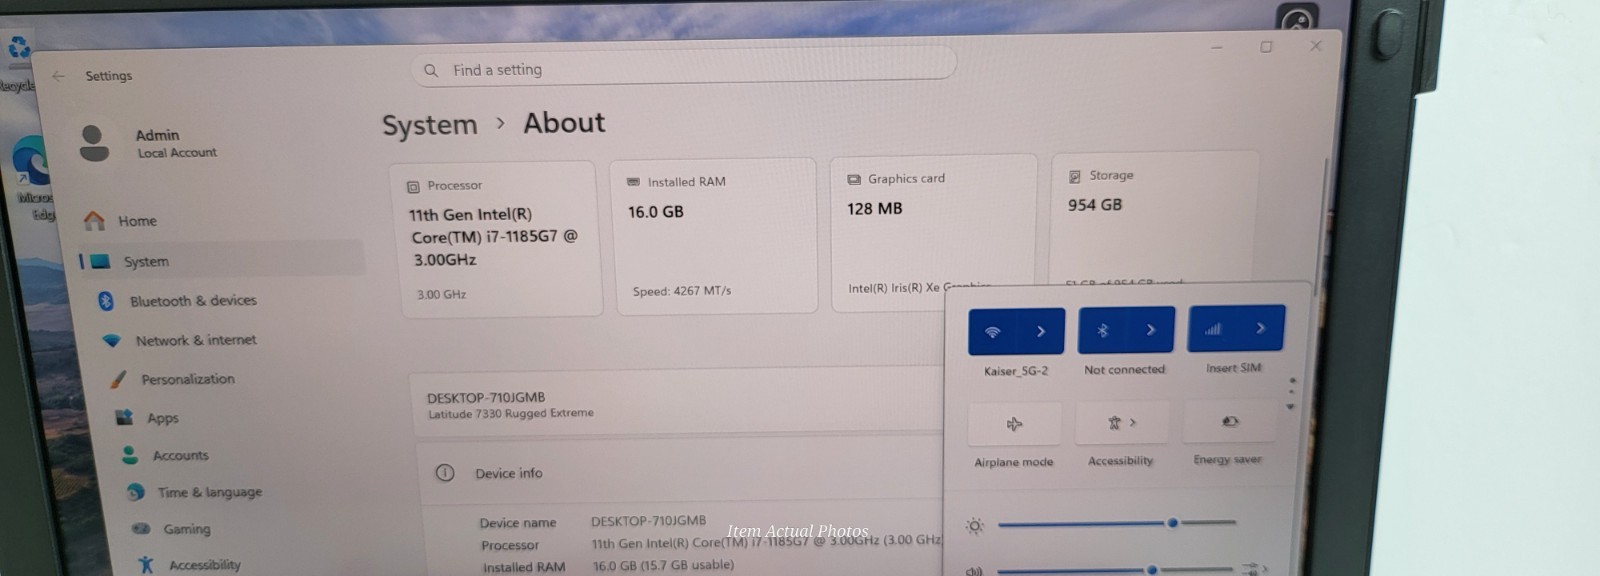Expand cellular options arrow

[x=1261, y=327]
